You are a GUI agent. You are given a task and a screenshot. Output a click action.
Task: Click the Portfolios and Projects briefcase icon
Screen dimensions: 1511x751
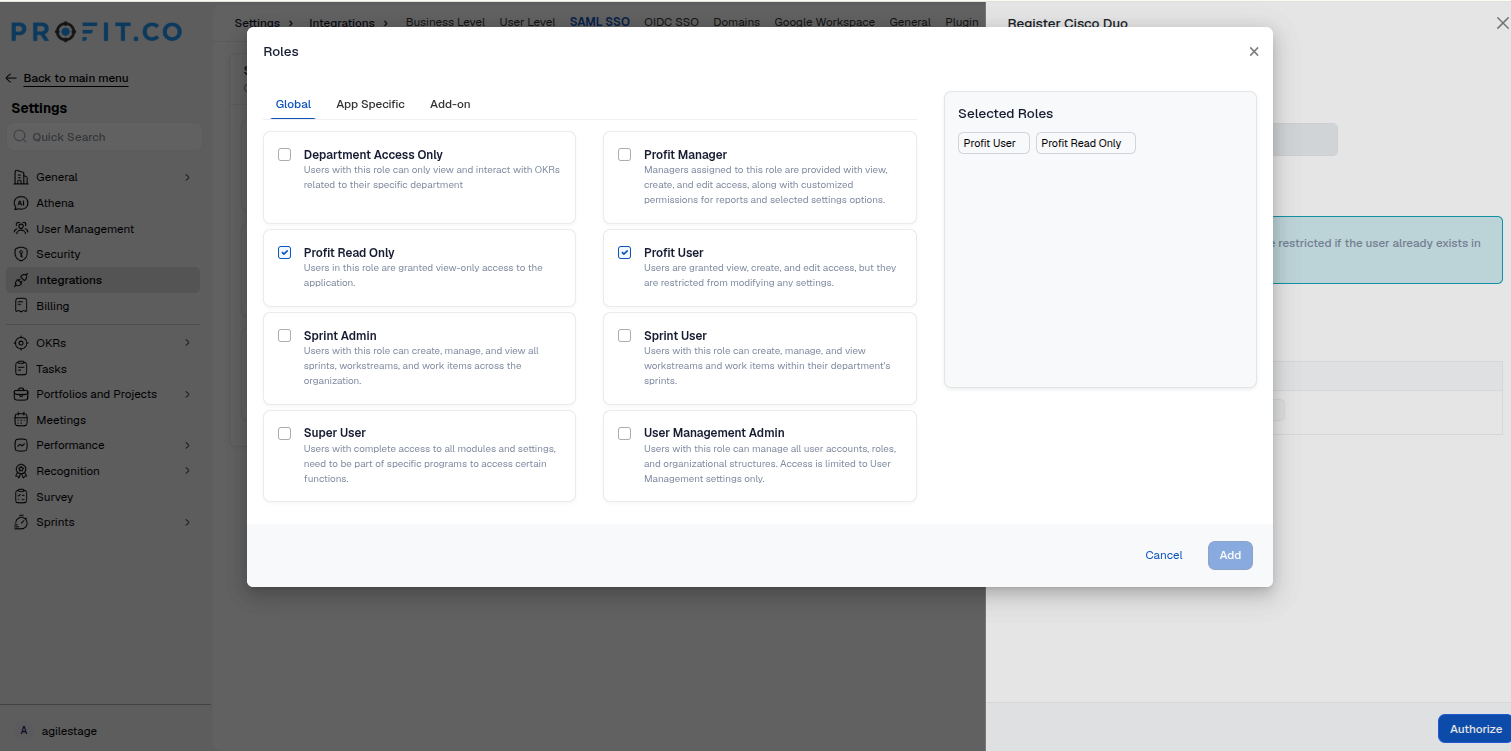21,394
